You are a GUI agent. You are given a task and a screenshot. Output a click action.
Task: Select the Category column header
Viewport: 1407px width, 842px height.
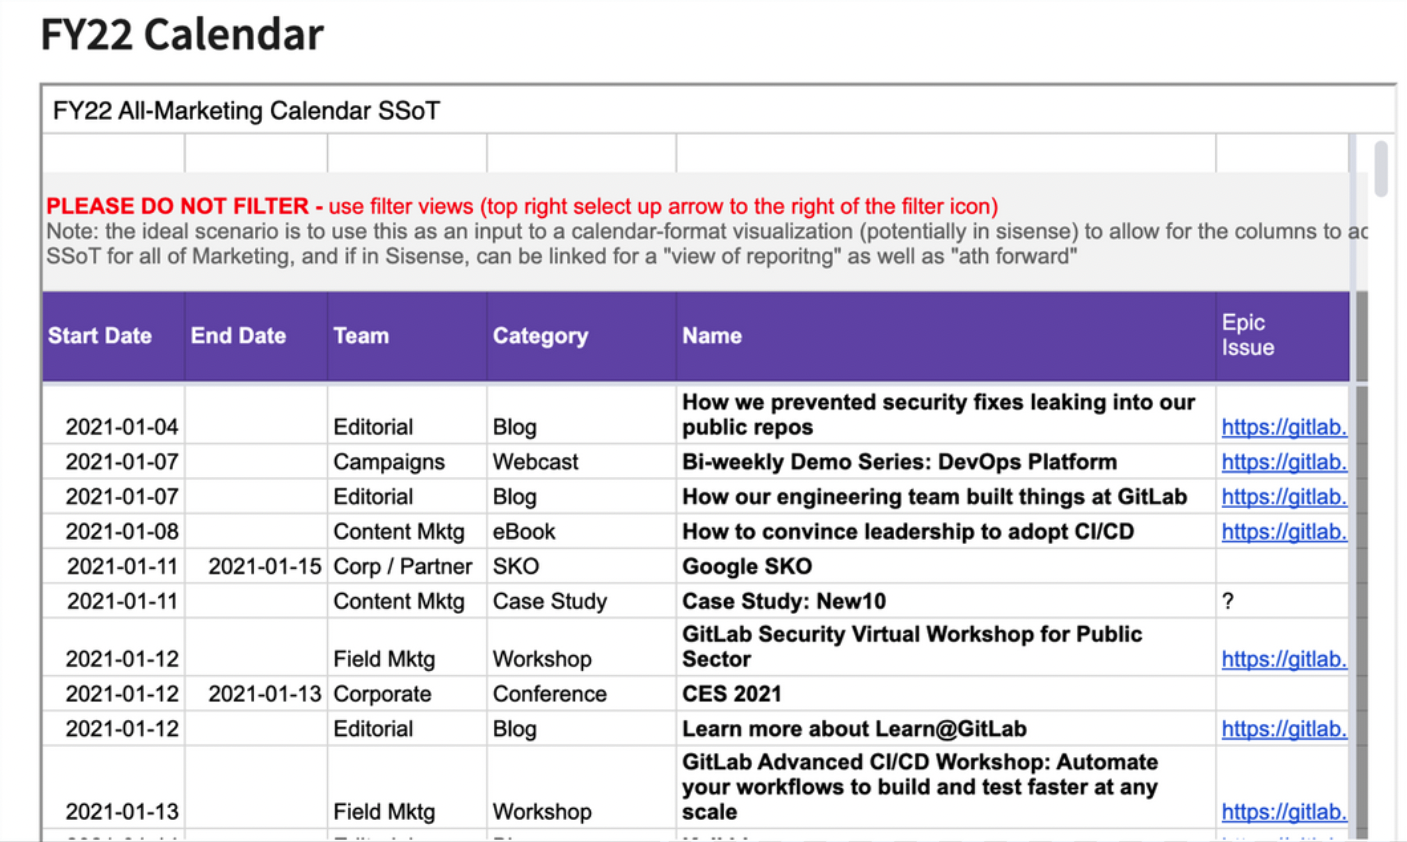(540, 336)
